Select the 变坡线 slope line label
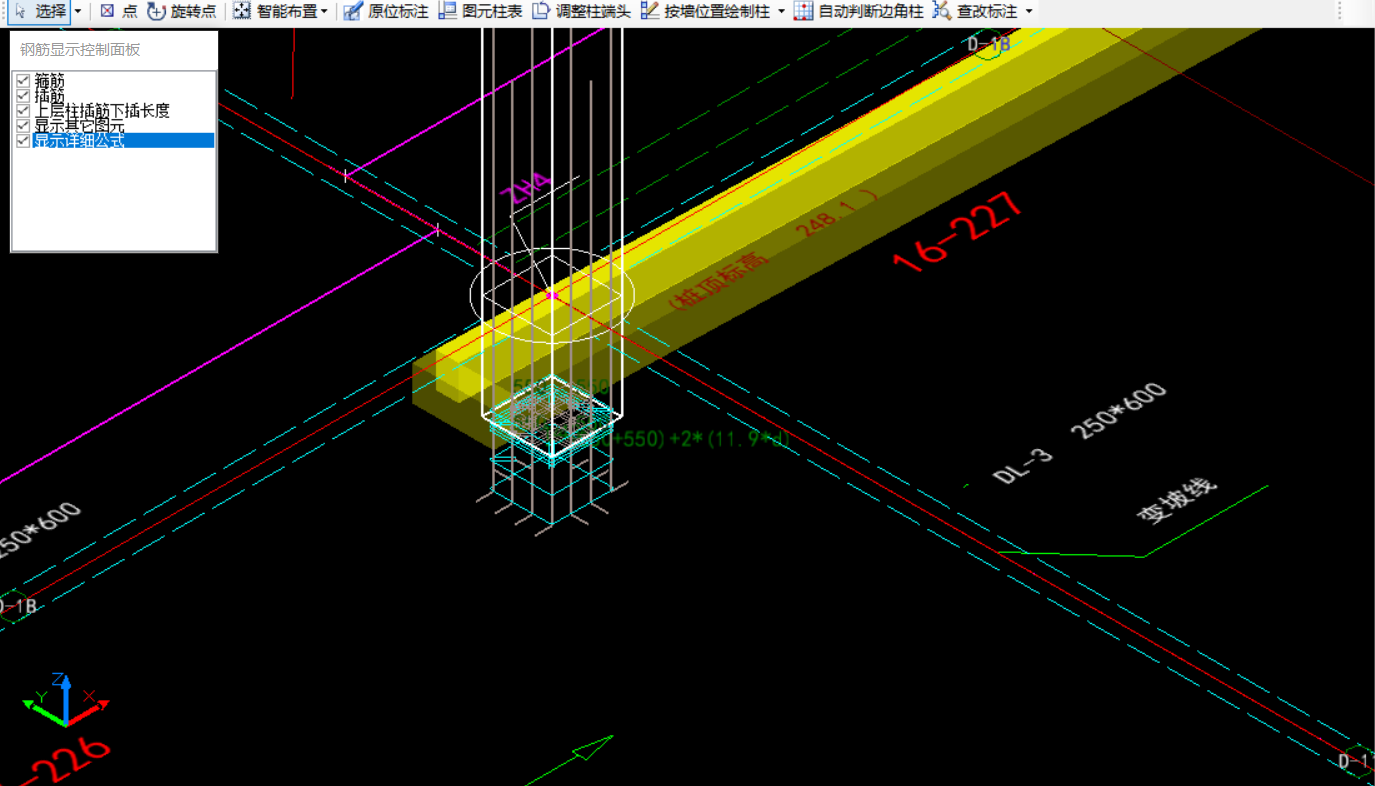Image resolution: width=1375 pixels, height=786 pixels. 1177,500
